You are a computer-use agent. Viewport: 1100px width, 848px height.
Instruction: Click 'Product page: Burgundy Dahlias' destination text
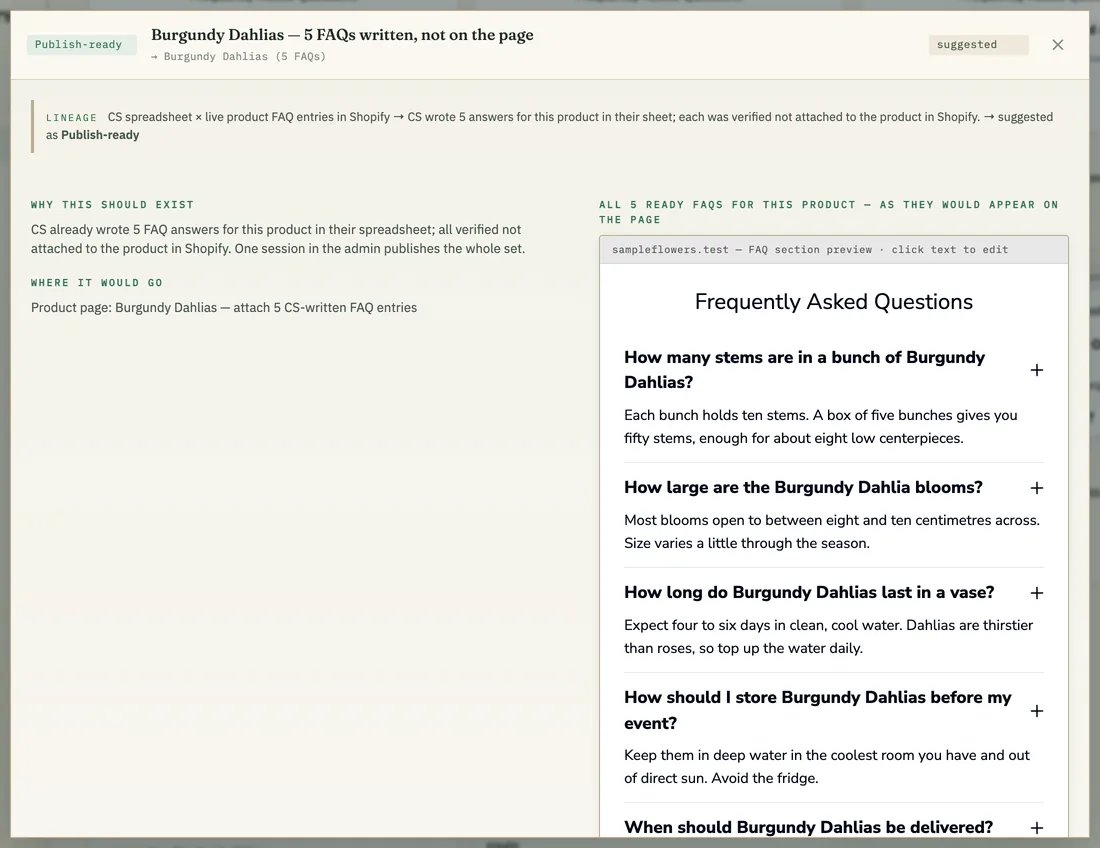[224, 308]
